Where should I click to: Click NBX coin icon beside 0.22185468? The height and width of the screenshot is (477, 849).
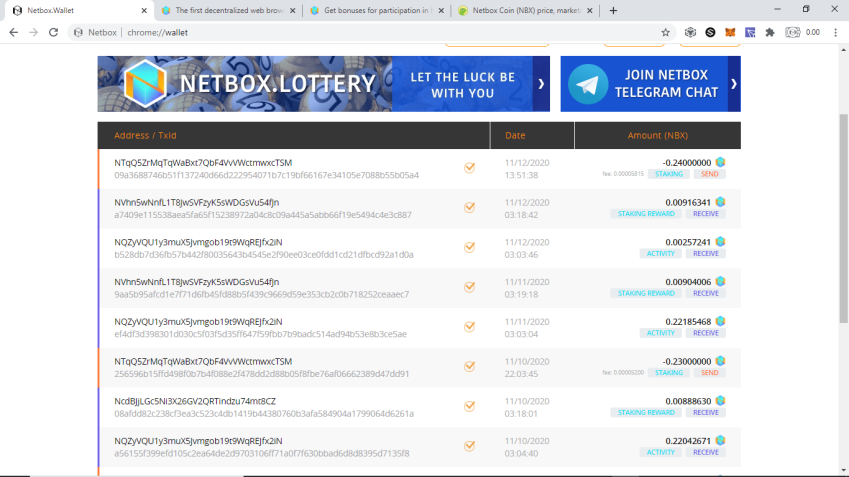coord(720,321)
